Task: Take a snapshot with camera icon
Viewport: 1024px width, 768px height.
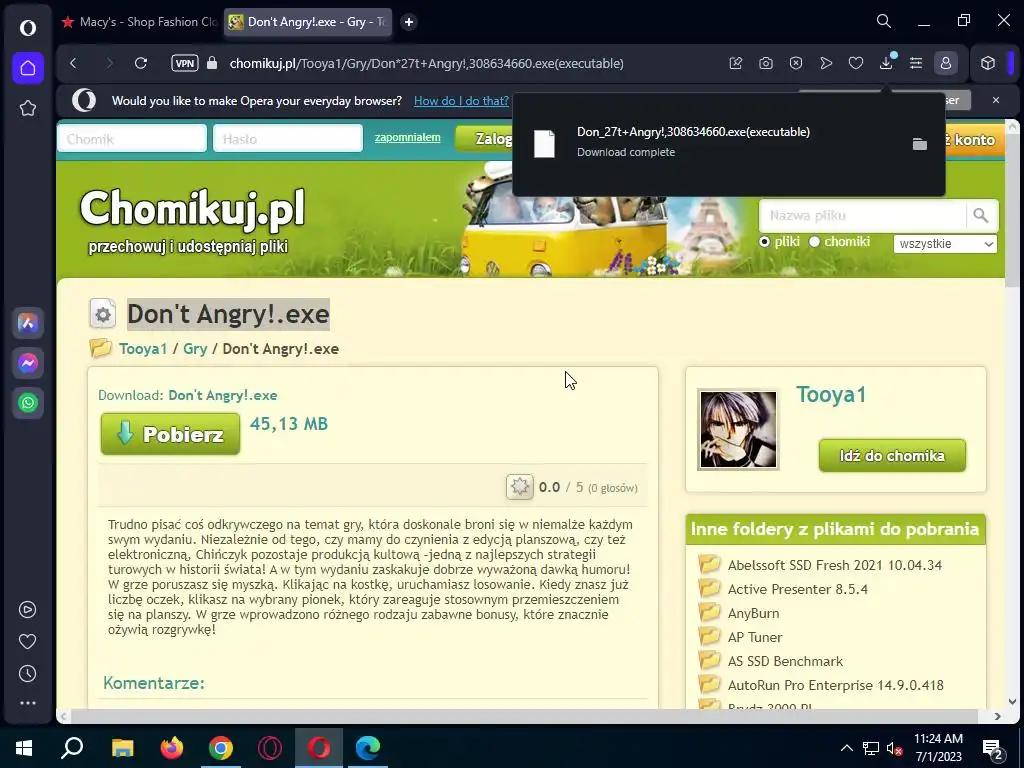Action: 766,63
